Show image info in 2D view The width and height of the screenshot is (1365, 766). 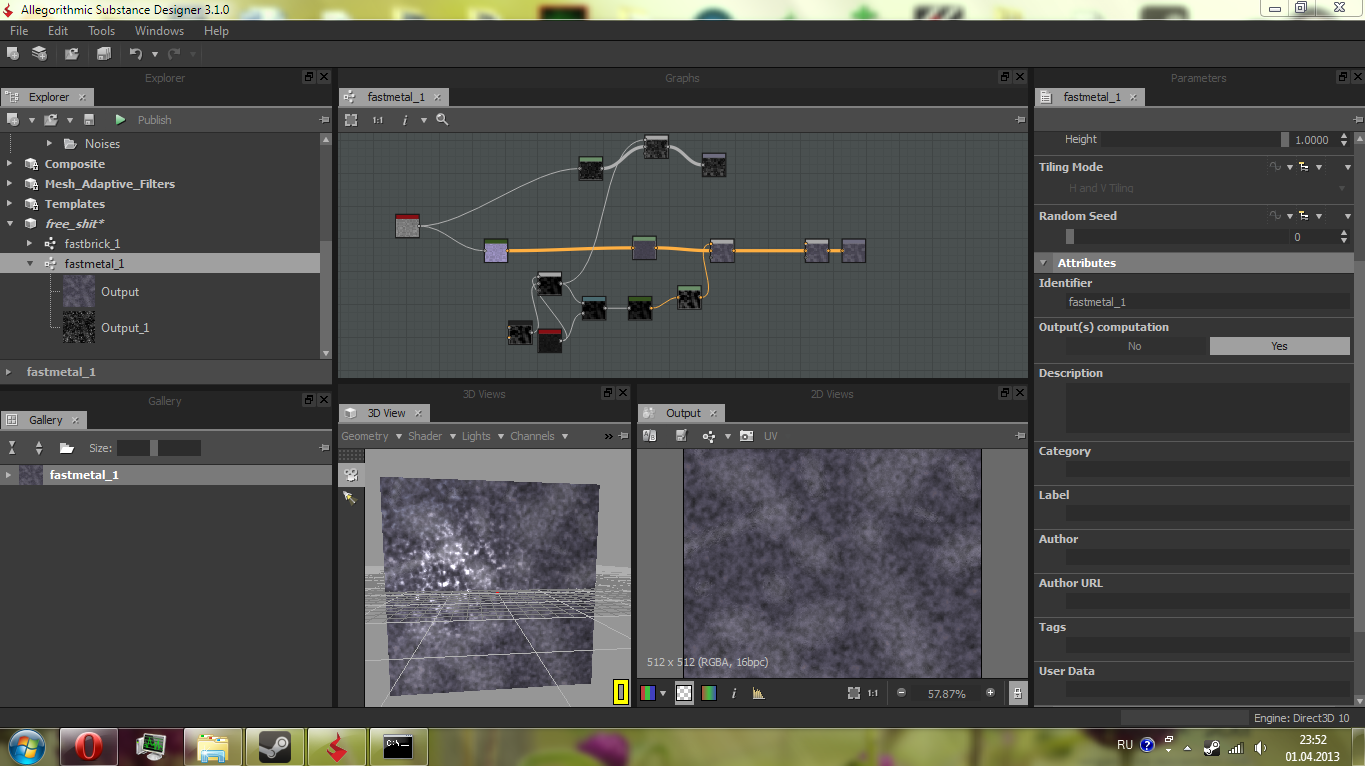(734, 693)
